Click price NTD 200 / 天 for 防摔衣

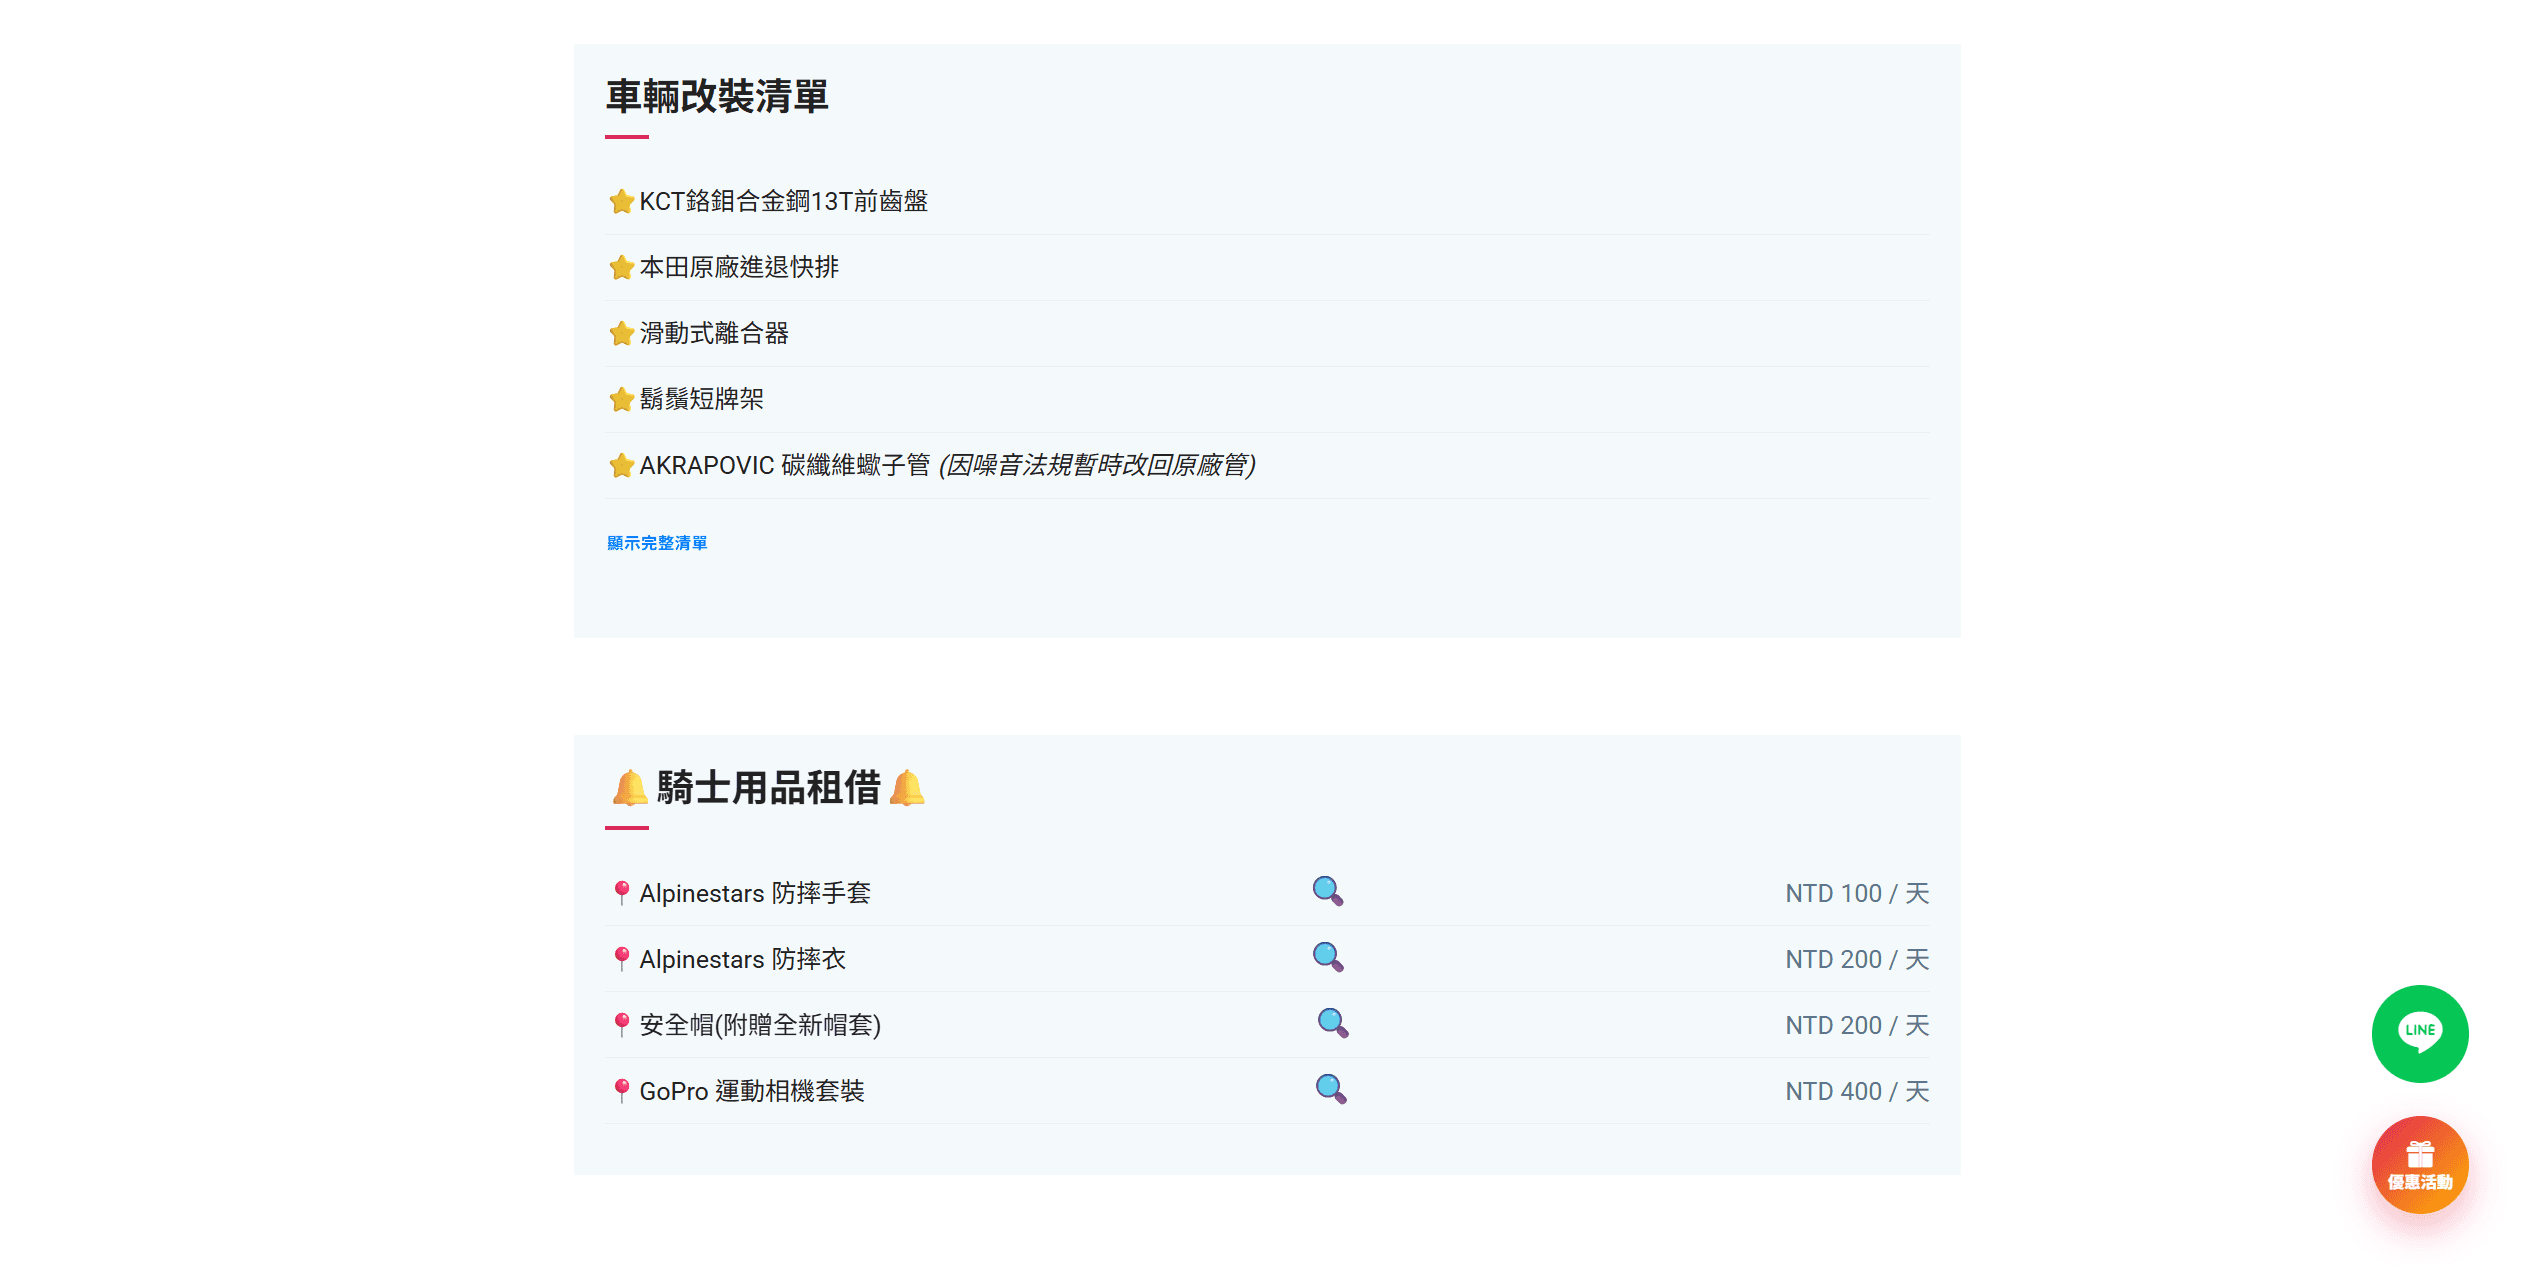[x=1857, y=959]
